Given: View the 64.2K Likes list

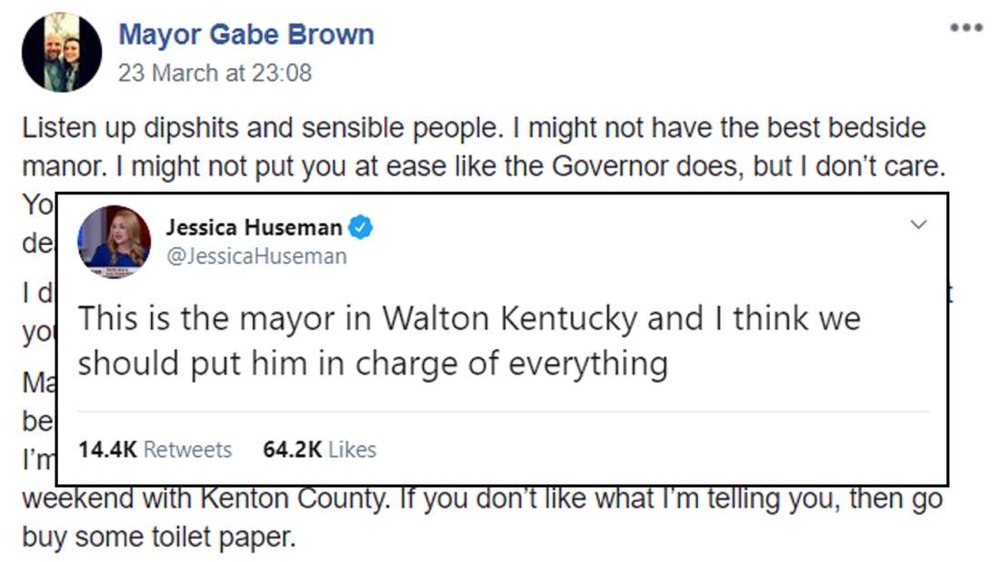Looking at the screenshot, I should pos(319,450).
